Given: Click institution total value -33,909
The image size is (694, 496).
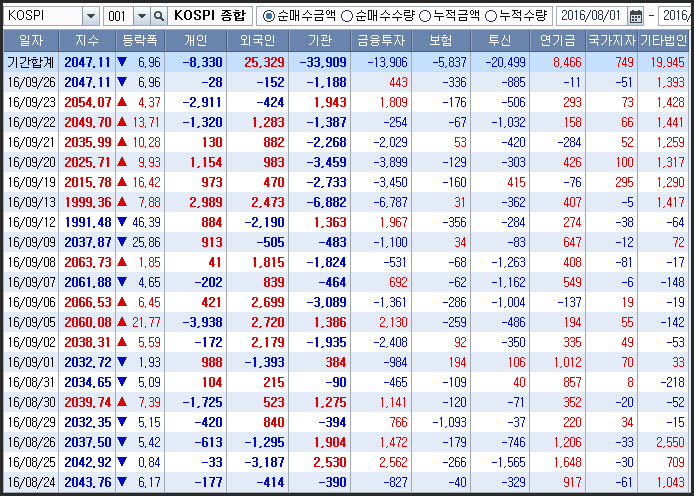Looking at the screenshot, I should (x=323, y=62).
